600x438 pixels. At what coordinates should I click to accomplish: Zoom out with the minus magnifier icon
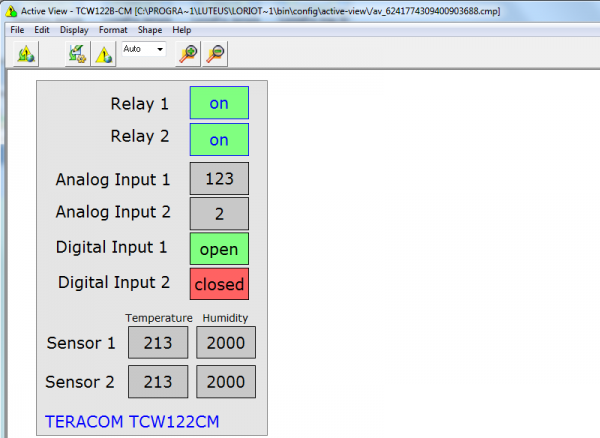[215, 54]
